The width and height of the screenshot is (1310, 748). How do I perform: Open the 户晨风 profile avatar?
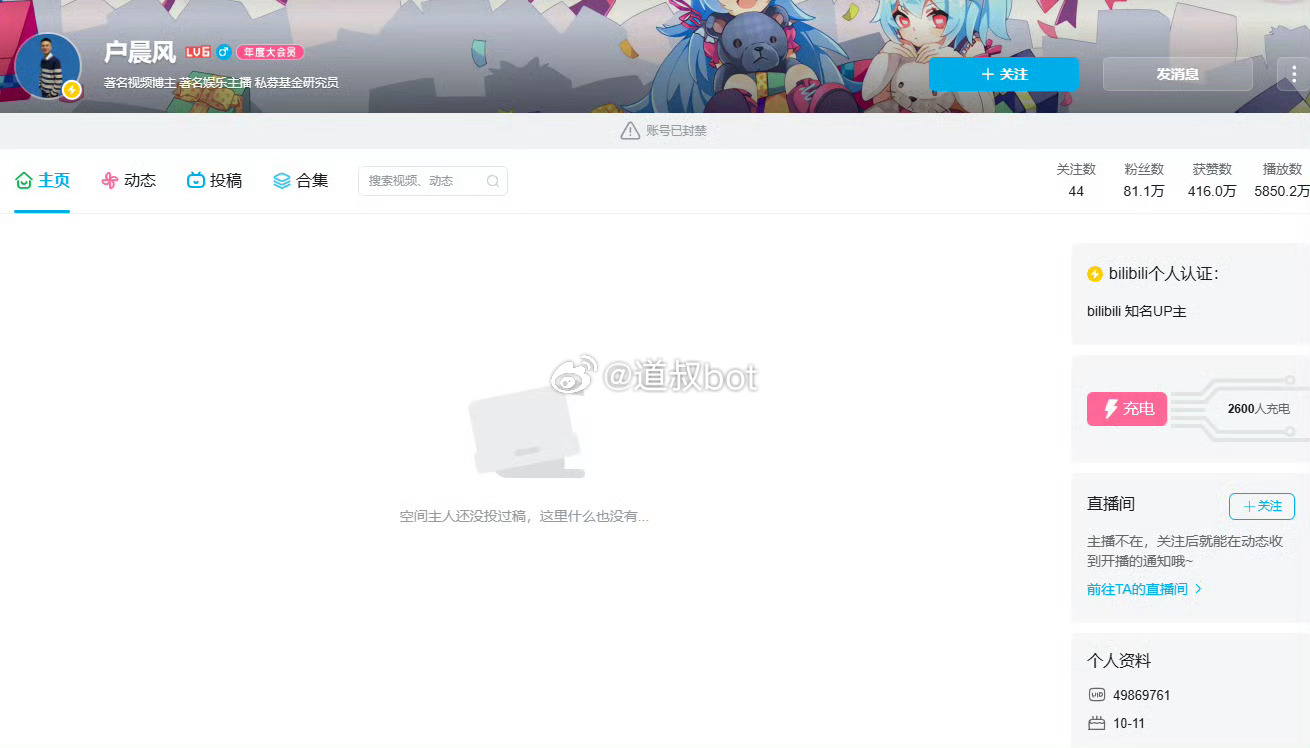pyautogui.click(x=47, y=65)
